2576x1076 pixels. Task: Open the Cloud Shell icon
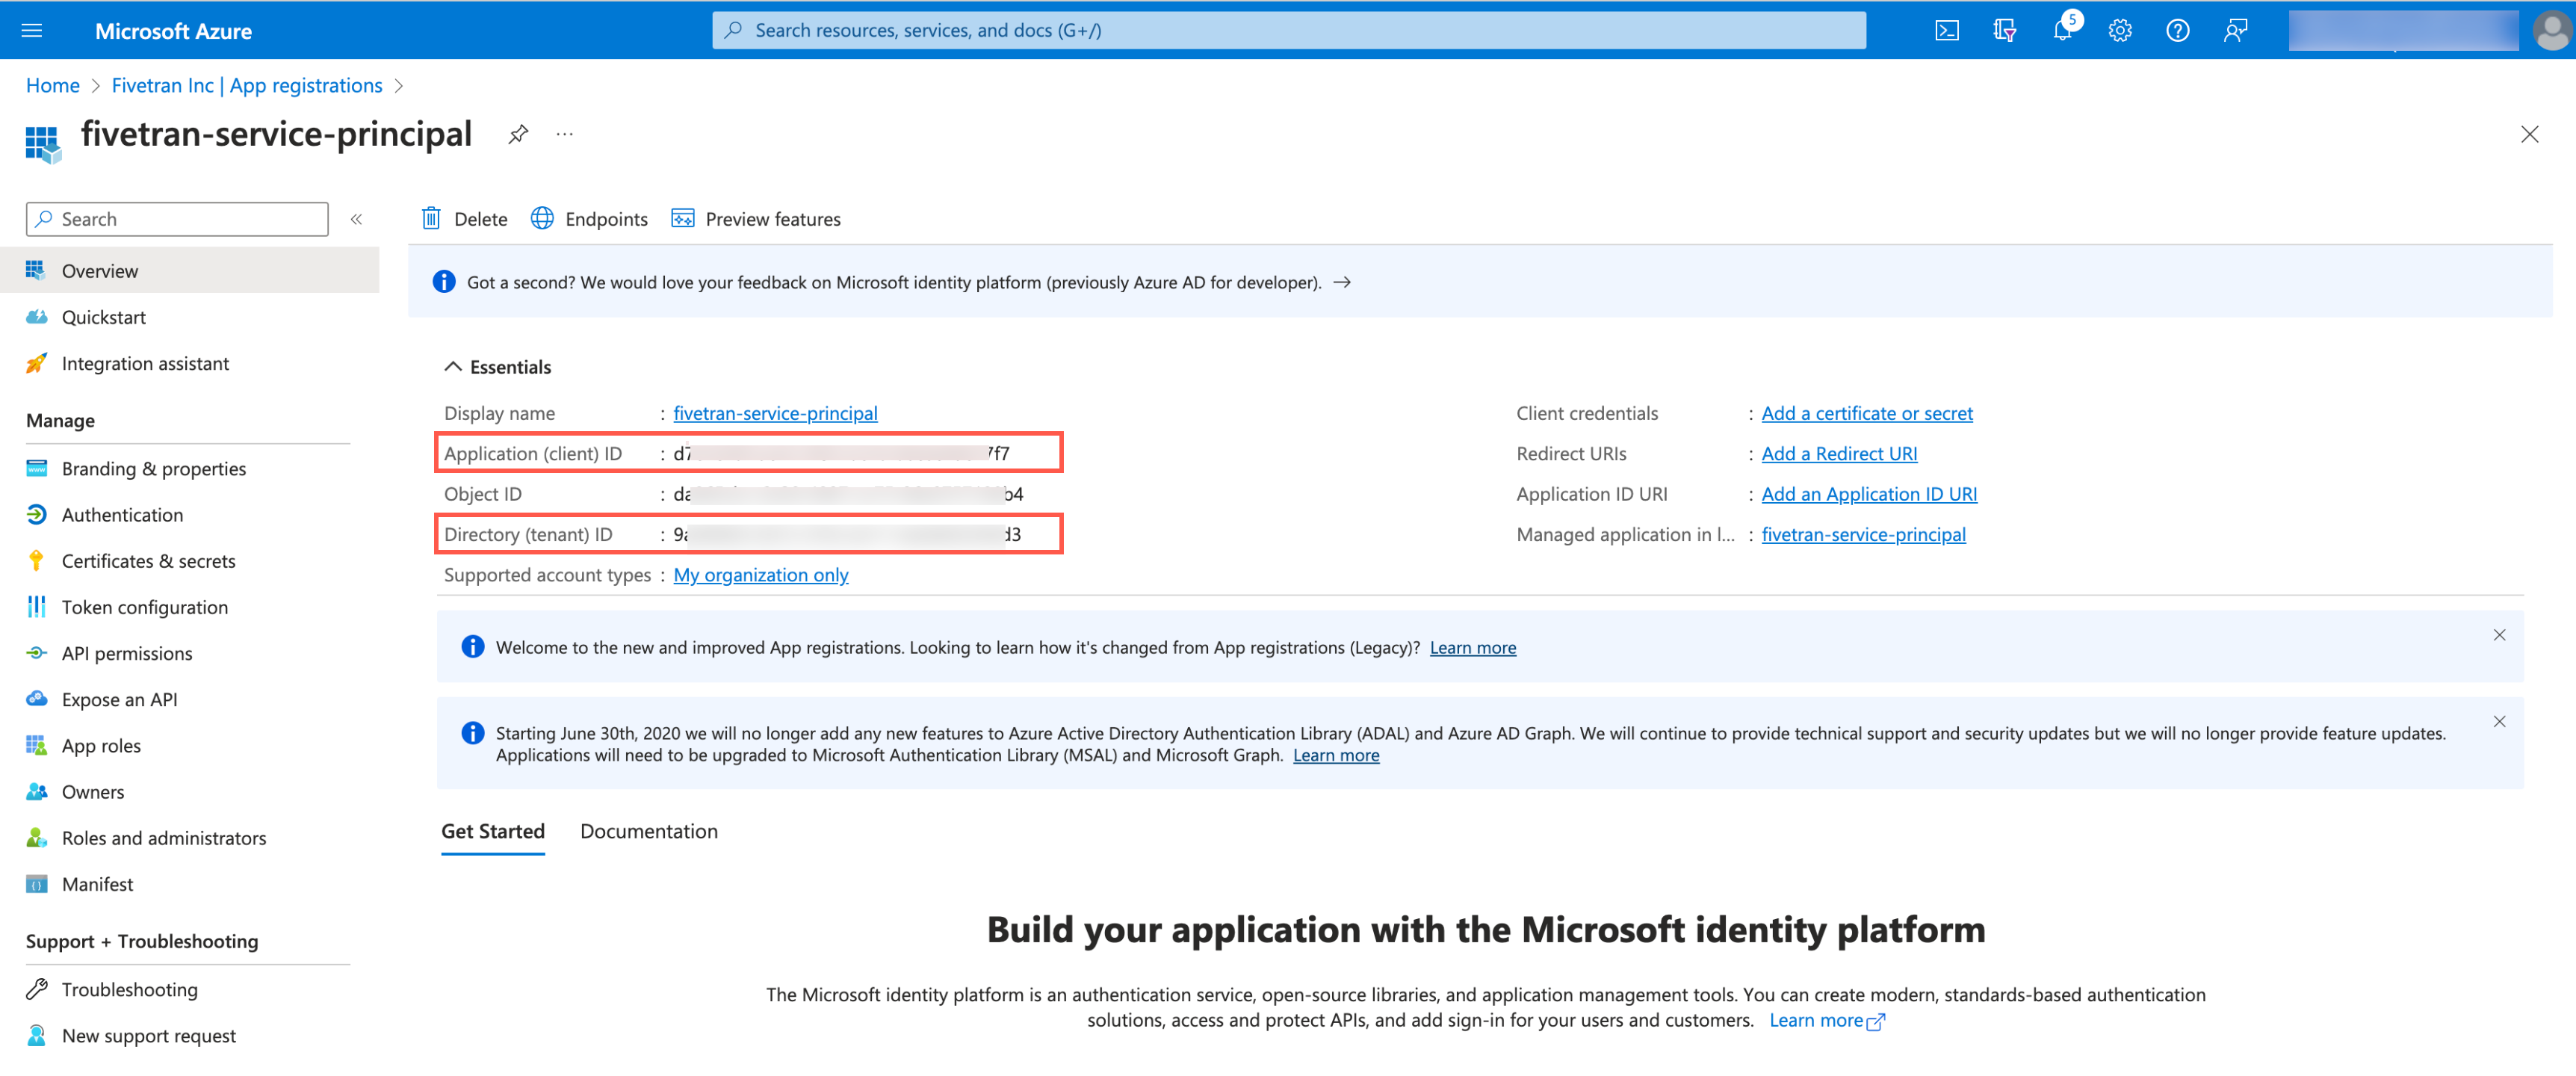[x=1946, y=30]
